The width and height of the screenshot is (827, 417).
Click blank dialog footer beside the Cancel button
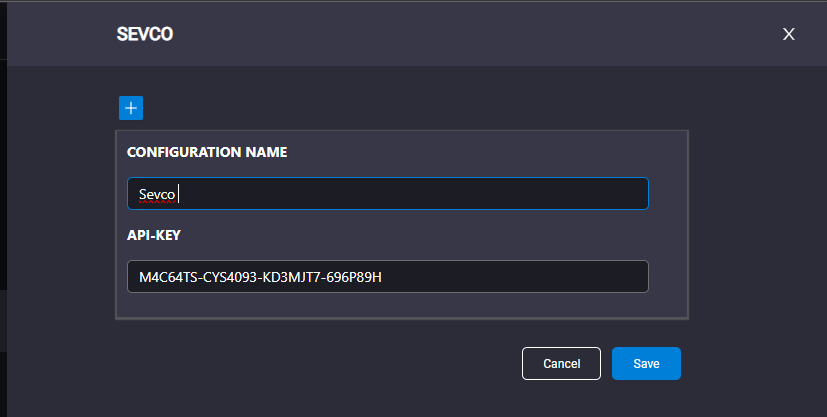tap(316, 363)
